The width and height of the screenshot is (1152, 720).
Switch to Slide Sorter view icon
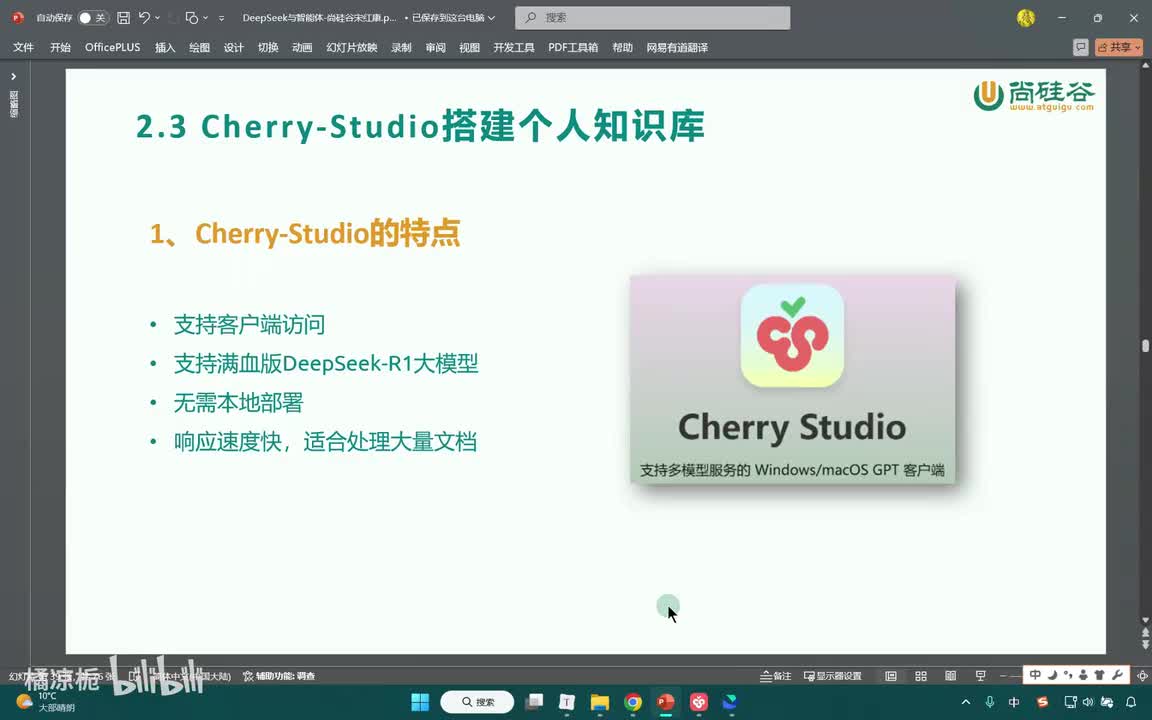point(921,676)
